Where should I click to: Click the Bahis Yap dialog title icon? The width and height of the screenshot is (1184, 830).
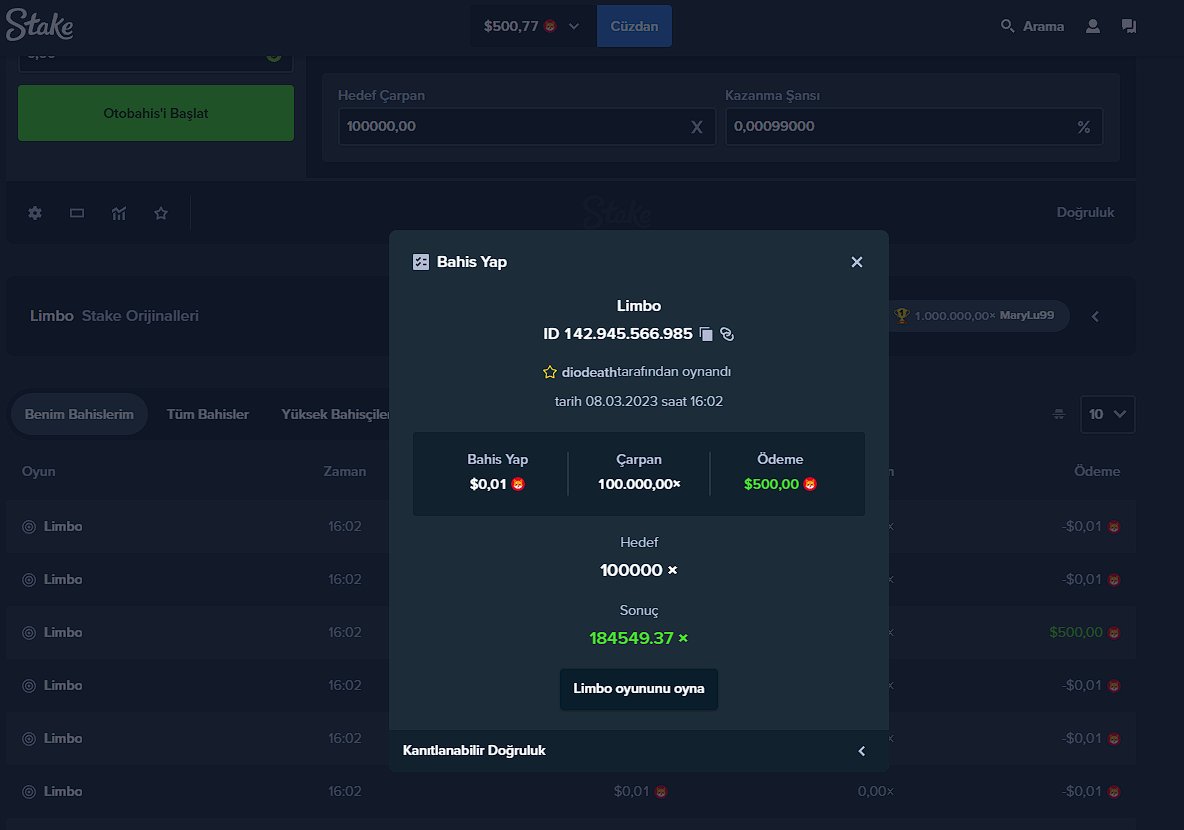[421, 262]
